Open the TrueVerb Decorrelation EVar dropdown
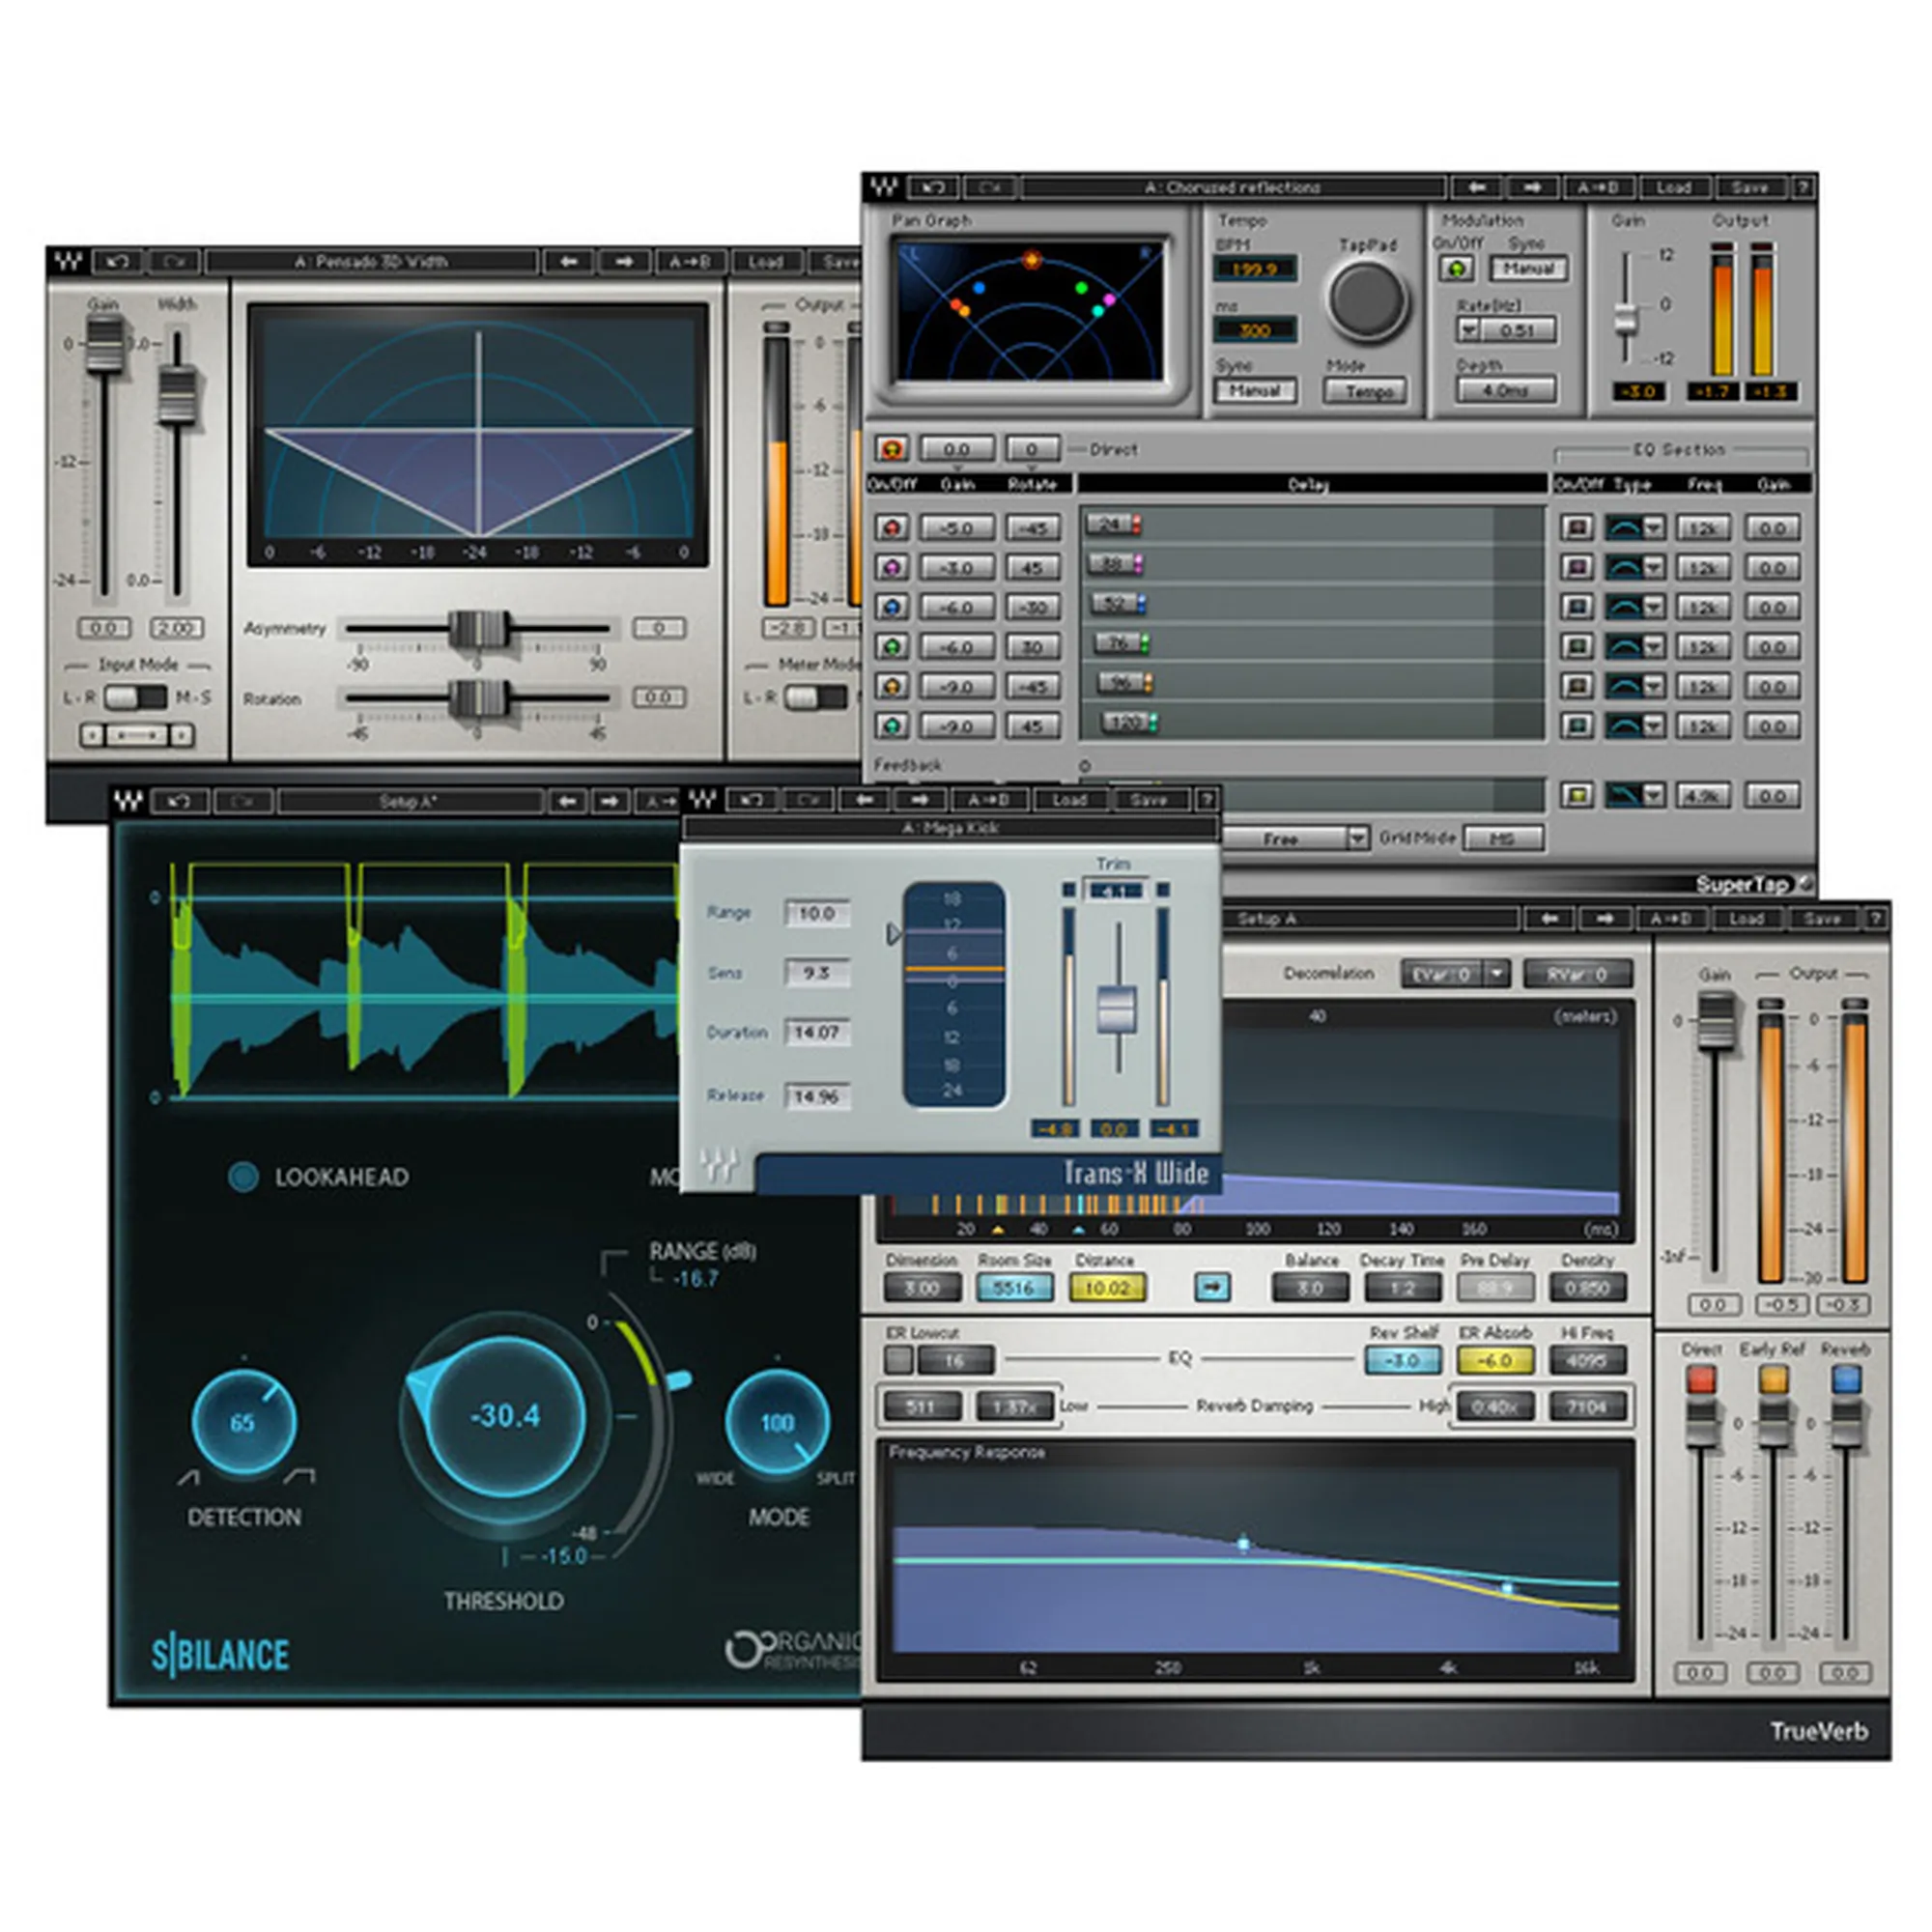 [x=1496, y=973]
